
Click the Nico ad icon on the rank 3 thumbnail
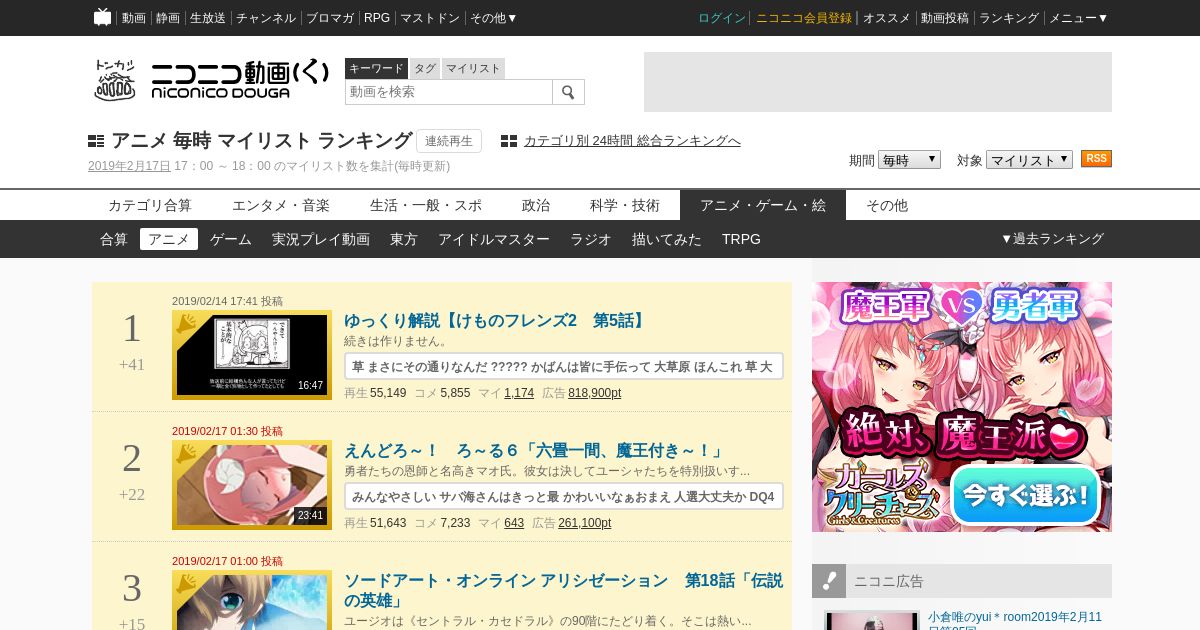[x=187, y=583]
